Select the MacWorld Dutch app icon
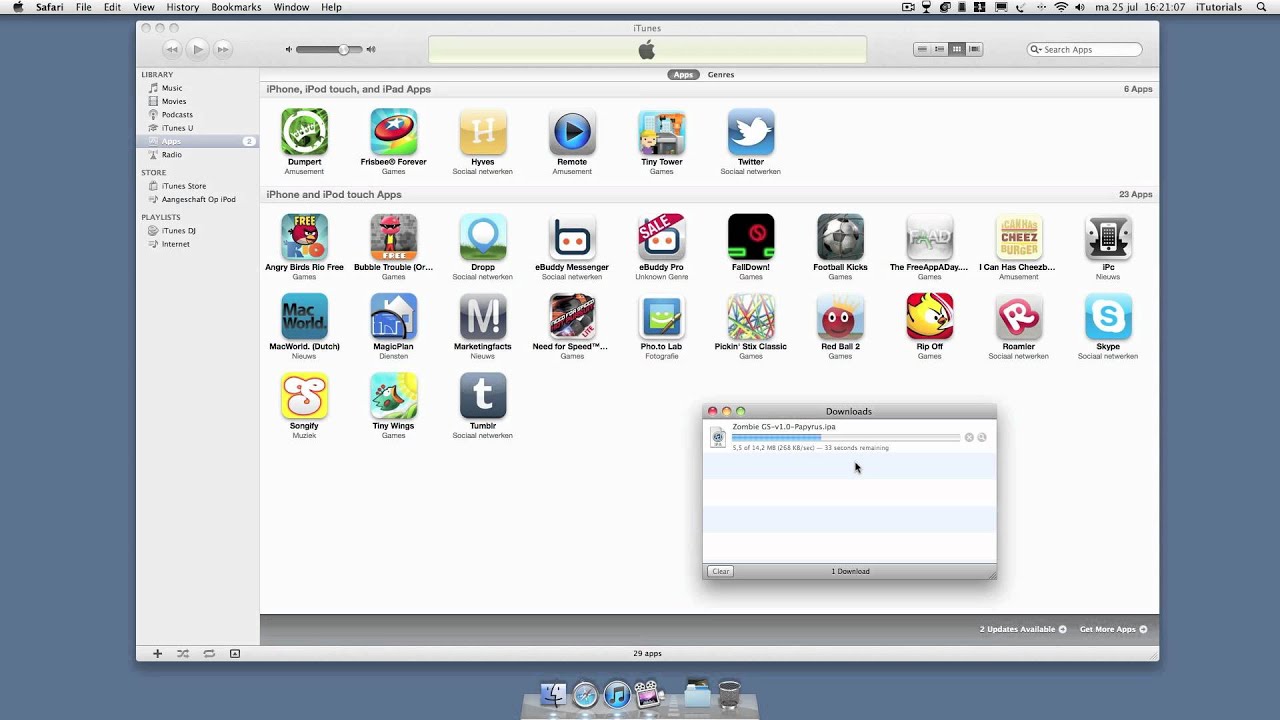The height and width of the screenshot is (720, 1280). [304, 317]
